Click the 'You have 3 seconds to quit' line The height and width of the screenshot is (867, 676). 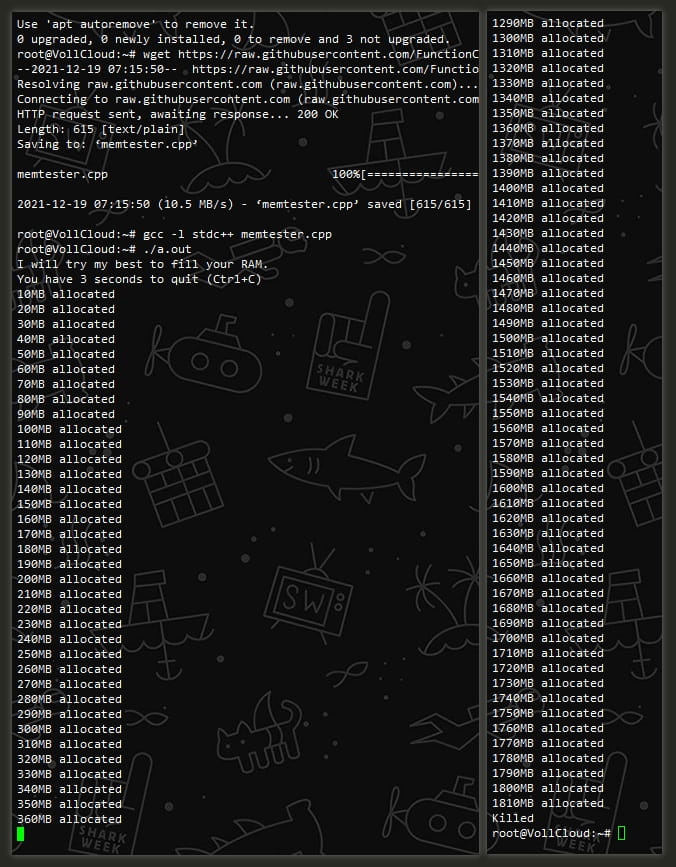tap(139, 279)
